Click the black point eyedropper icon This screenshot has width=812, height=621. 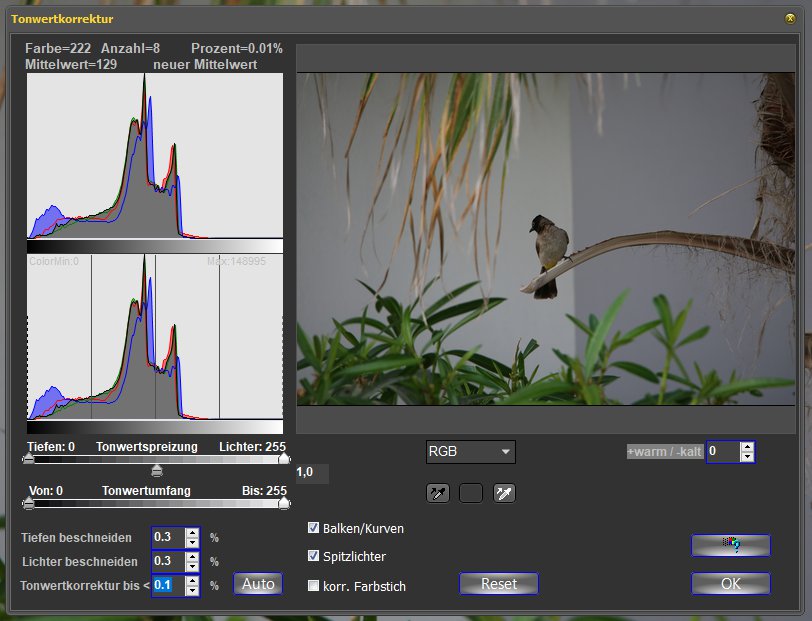pyautogui.click(x=436, y=493)
